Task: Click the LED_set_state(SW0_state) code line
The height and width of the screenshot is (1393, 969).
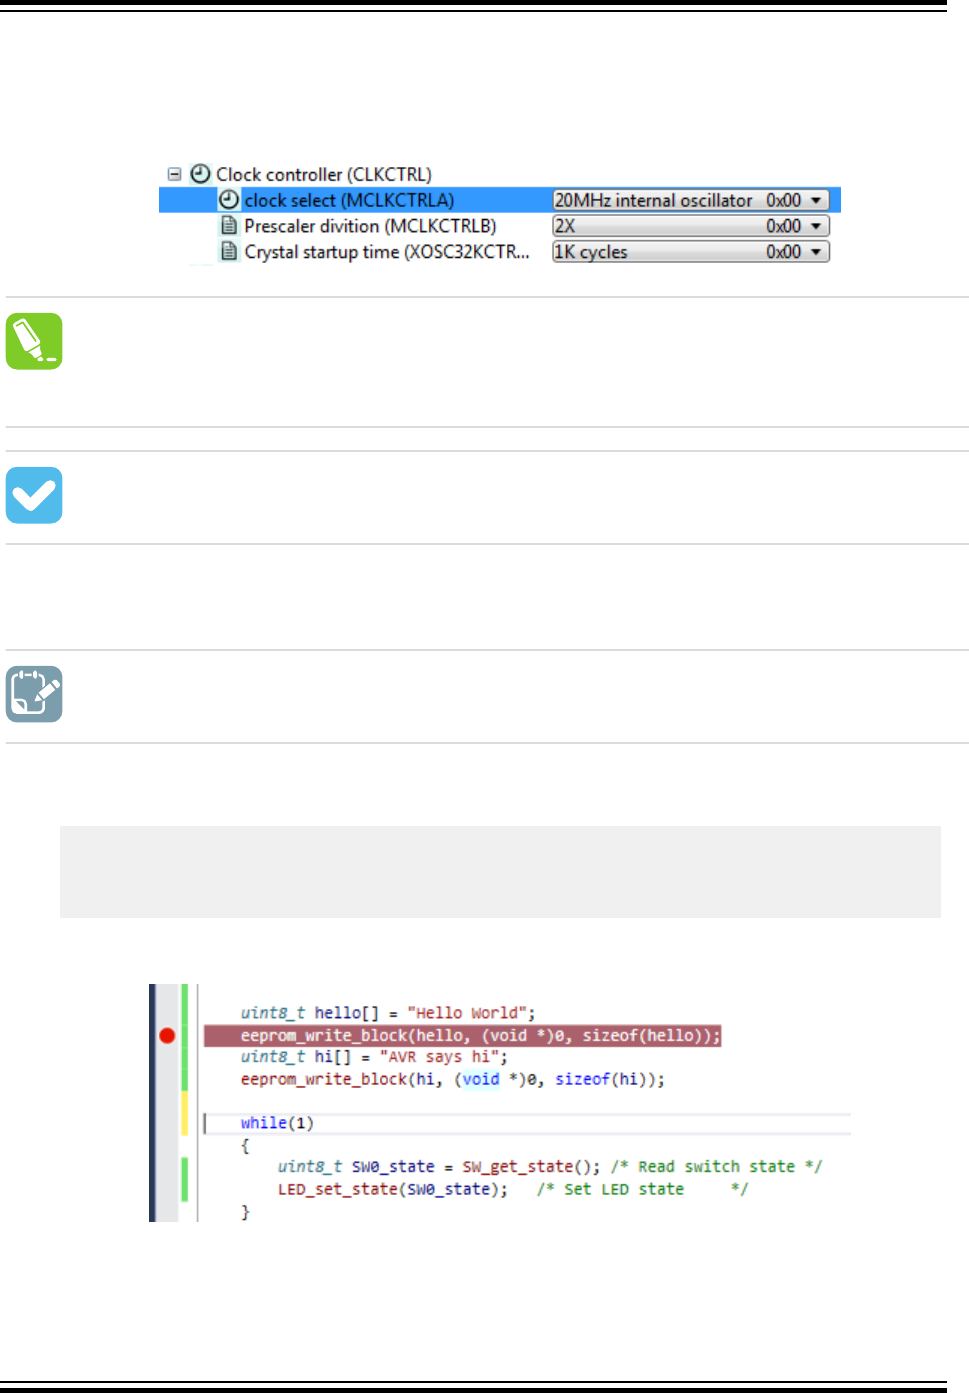Action: [393, 1189]
